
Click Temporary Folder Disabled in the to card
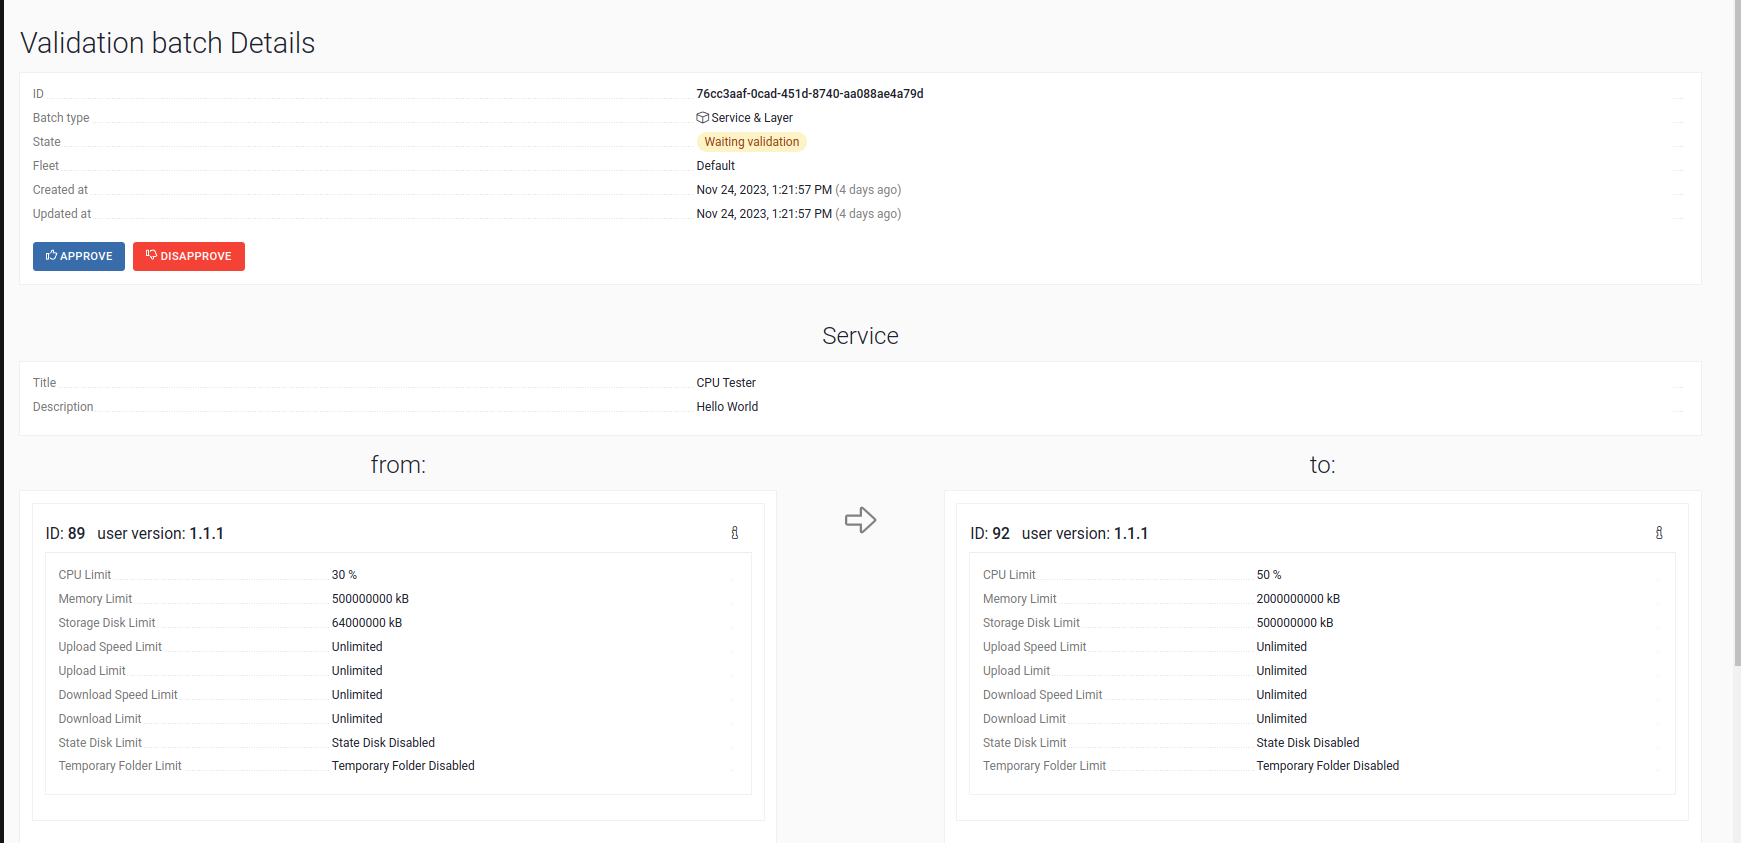(x=1328, y=766)
